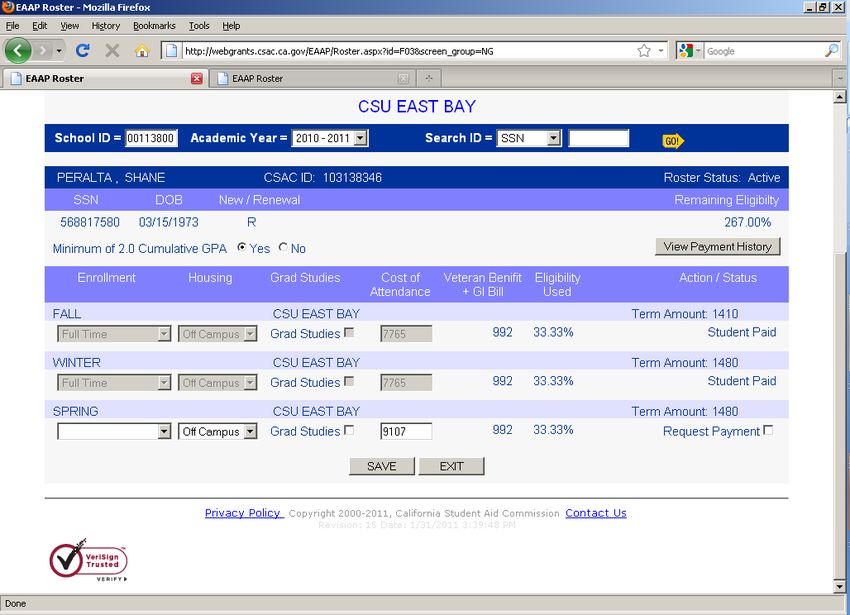This screenshot has width=850, height=615.
Task: Open the address bar history dropdown
Action: click(661, 51)
